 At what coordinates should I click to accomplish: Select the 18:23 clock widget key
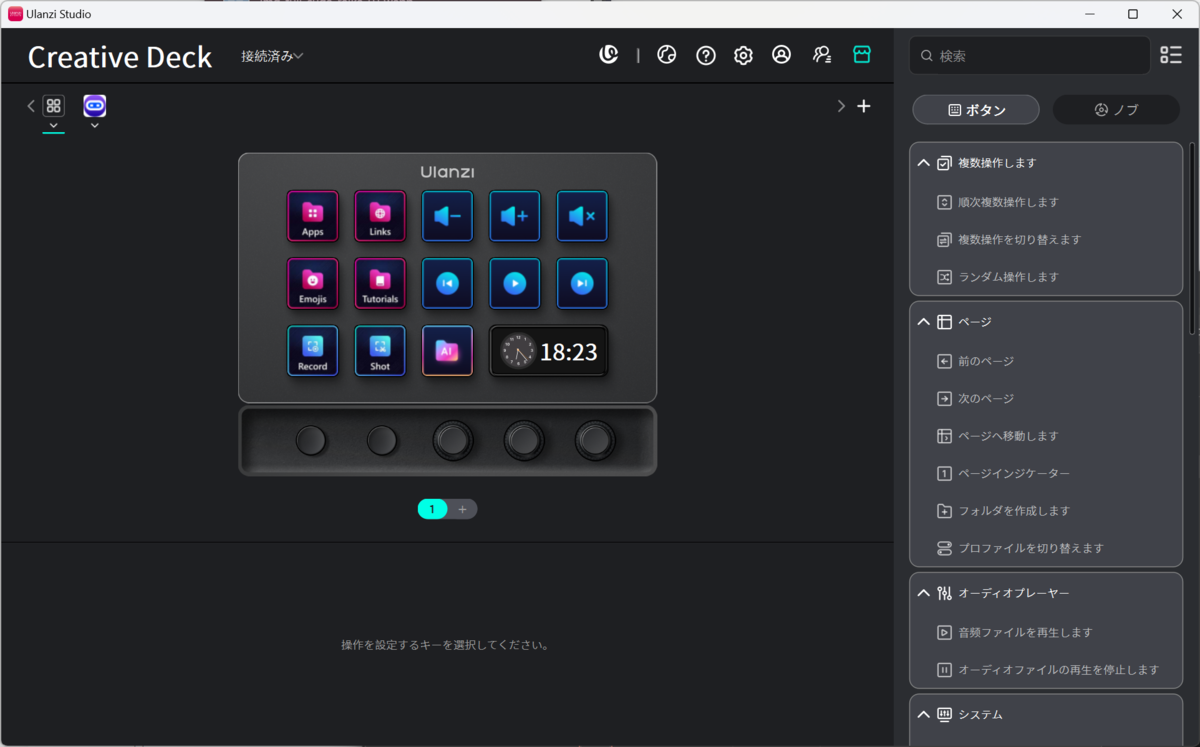pos(548,351)
